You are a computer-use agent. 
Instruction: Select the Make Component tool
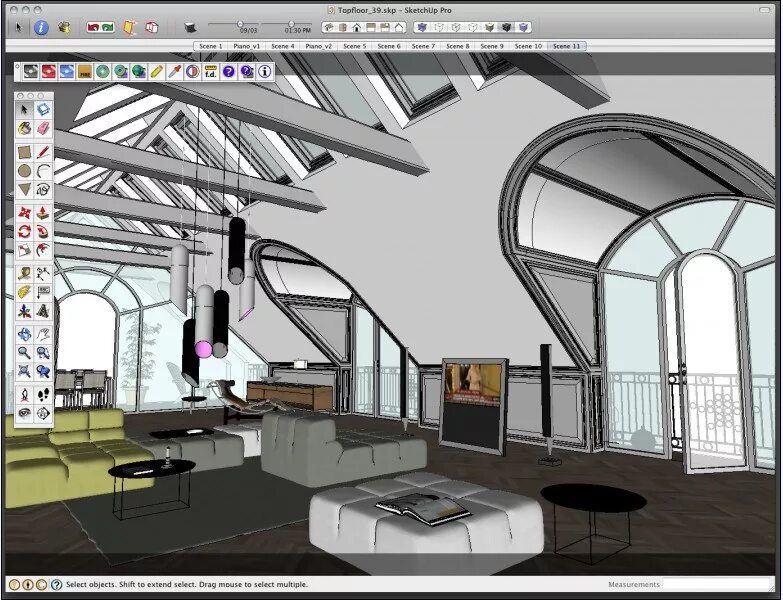(43, 109)
